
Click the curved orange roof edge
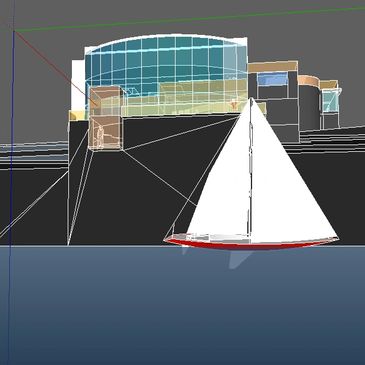[x=309, y=80]
